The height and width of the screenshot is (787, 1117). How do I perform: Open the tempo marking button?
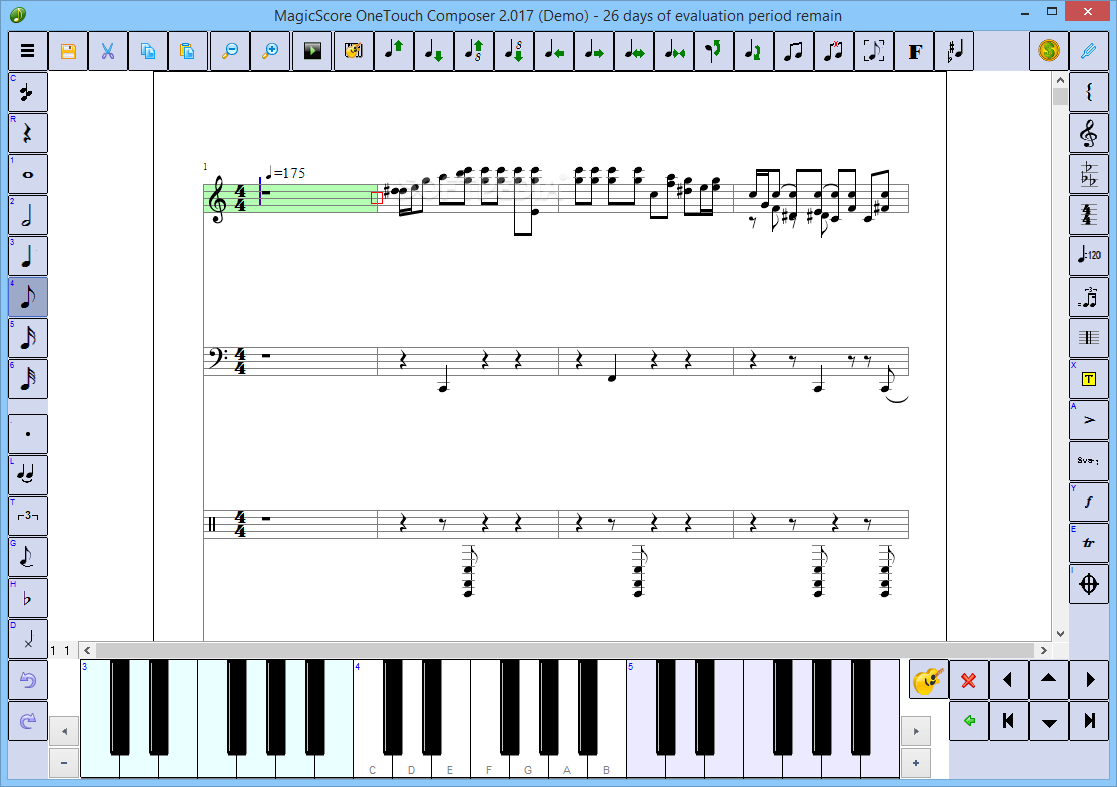(x=1089, y=256)
